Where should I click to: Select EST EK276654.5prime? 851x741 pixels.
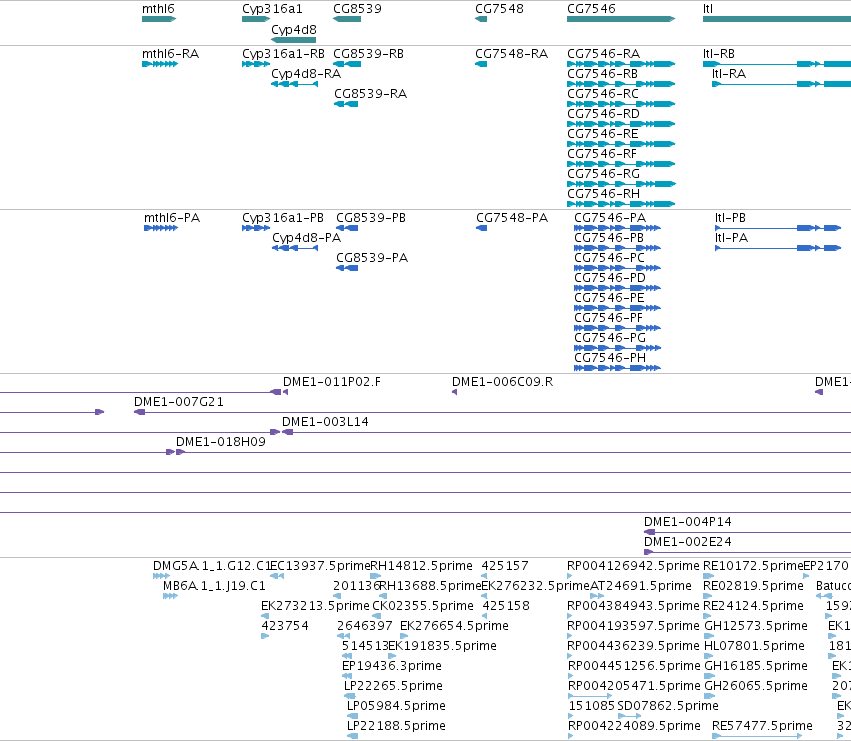(x=404, y=636)
